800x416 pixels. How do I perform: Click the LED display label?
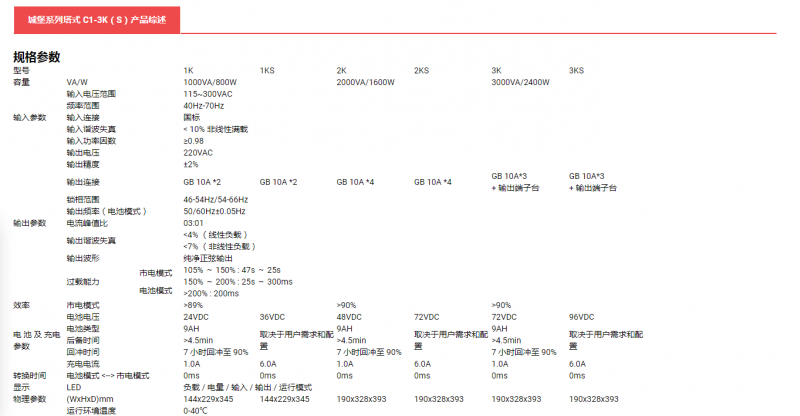tap(73, 387)
